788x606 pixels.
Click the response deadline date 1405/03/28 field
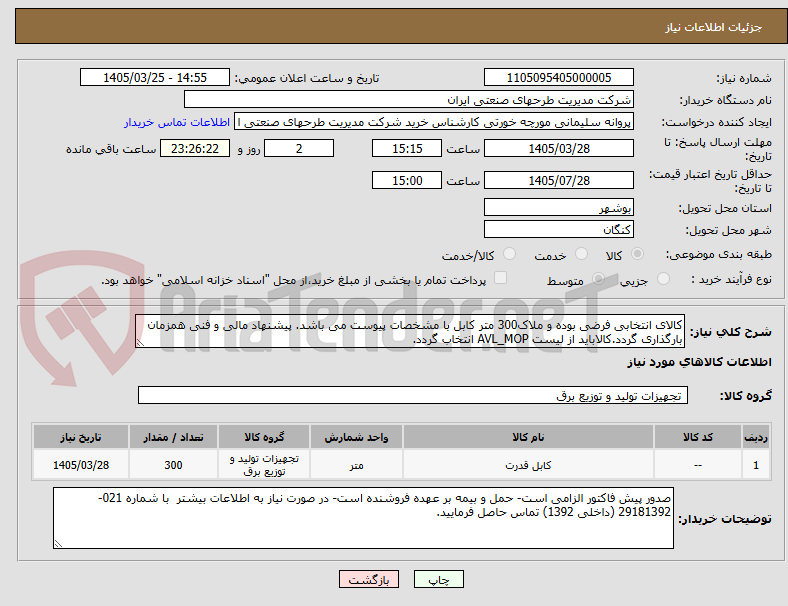[558, 148]
